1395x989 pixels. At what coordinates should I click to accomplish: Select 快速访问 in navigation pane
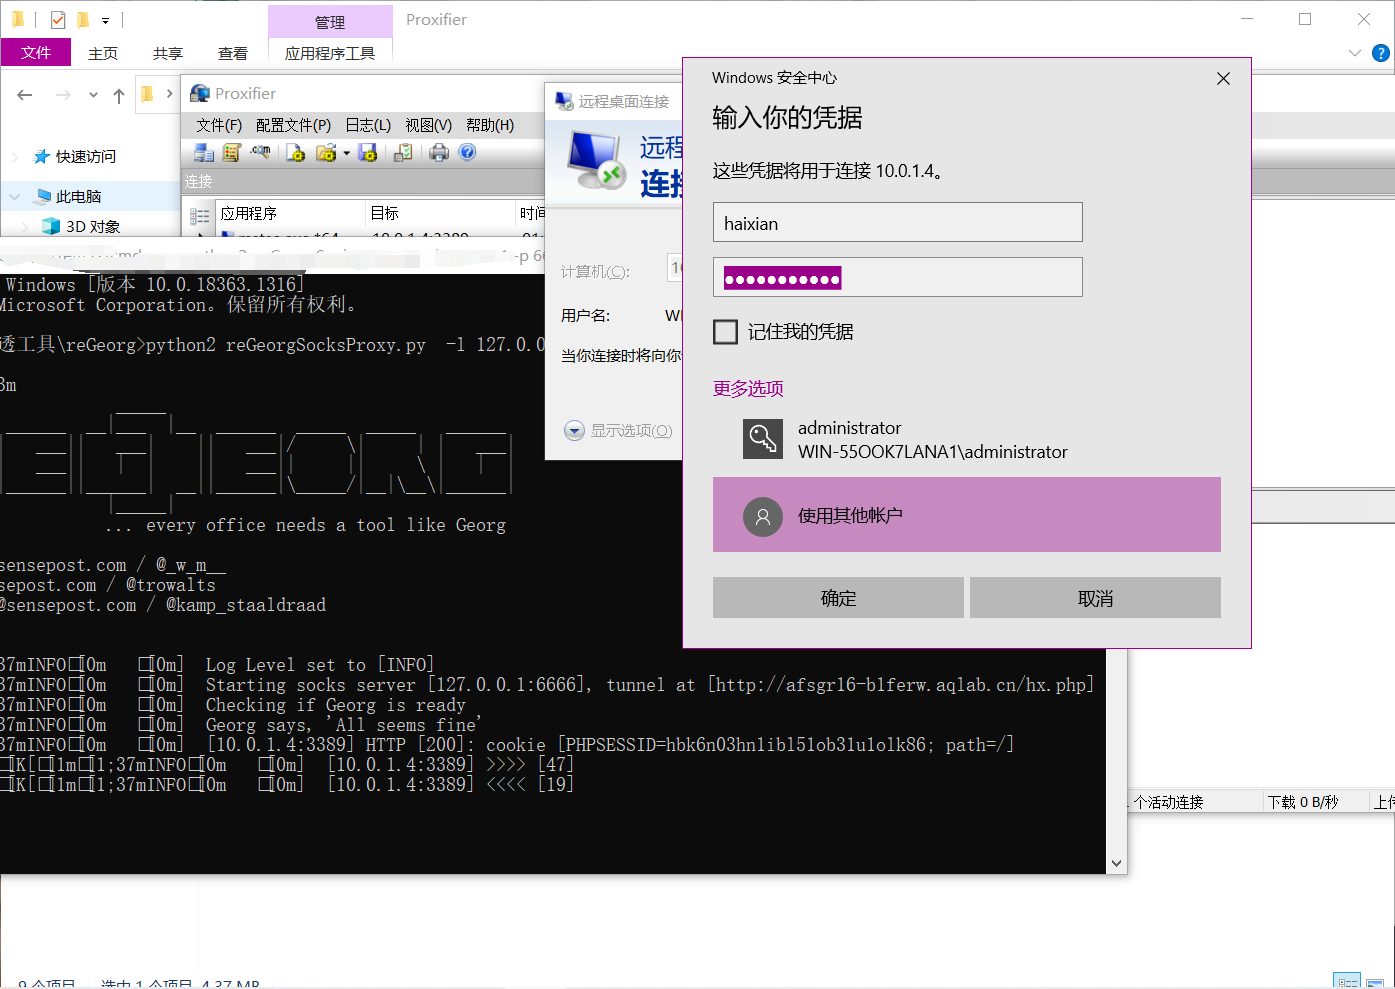(86, 157)
